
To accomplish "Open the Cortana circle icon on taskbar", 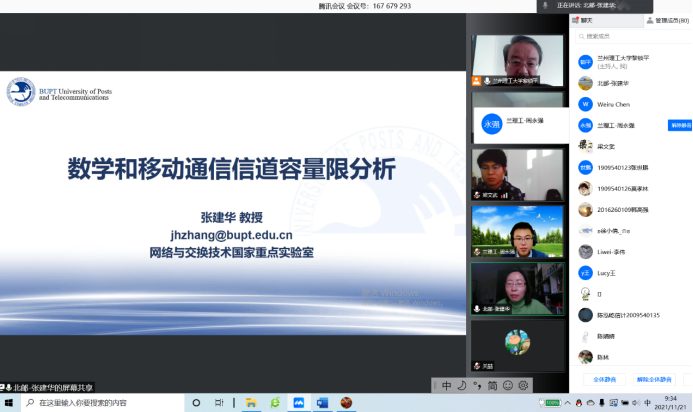I will tap(194, 402).
